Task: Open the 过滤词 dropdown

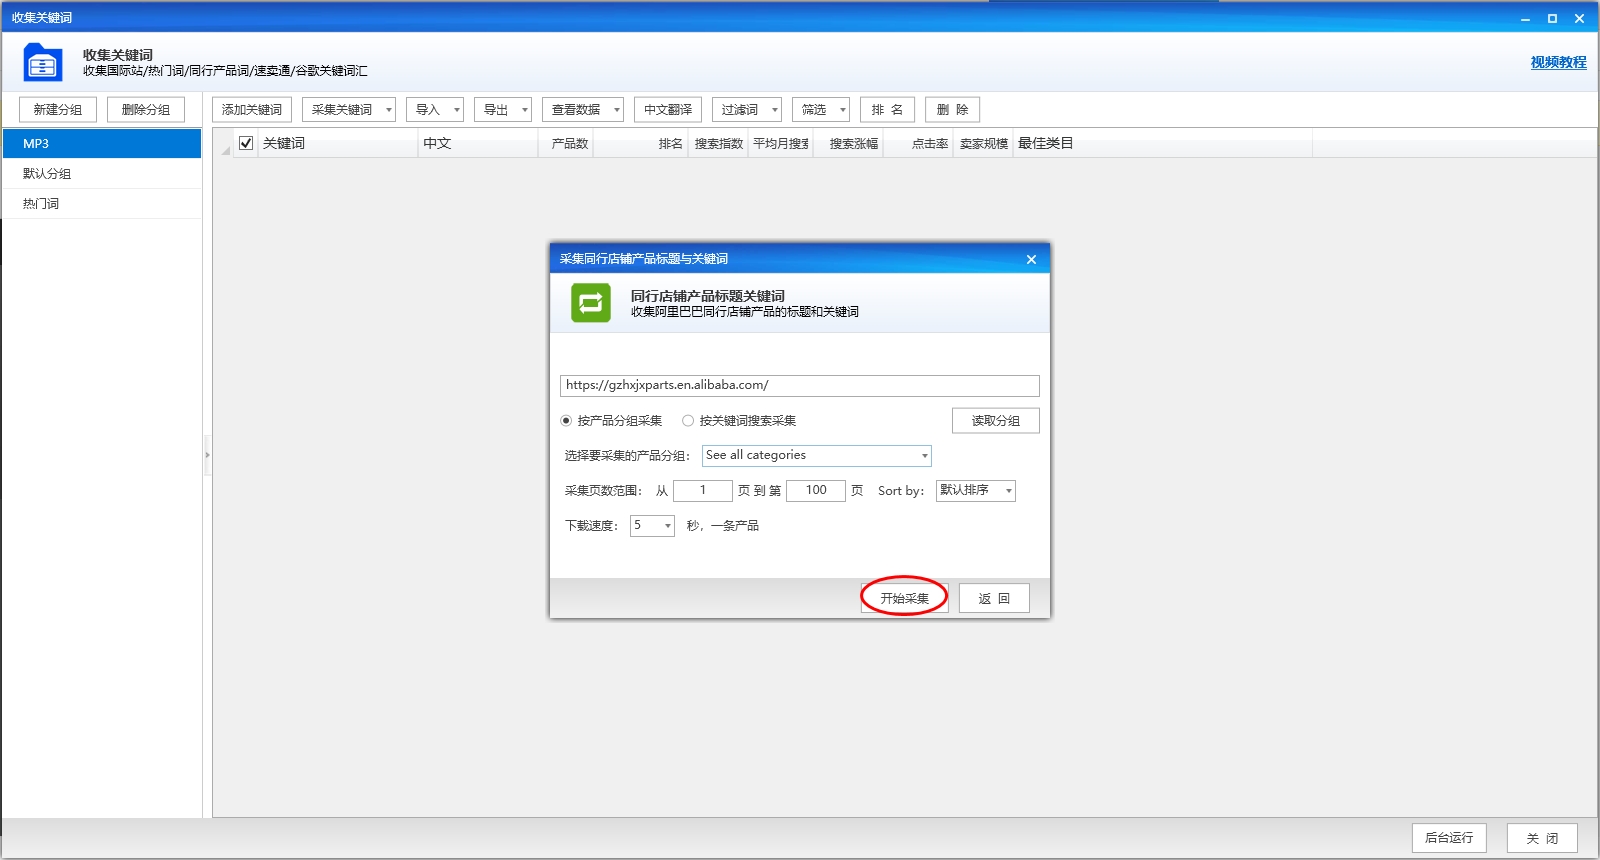Action: point(747,110)
